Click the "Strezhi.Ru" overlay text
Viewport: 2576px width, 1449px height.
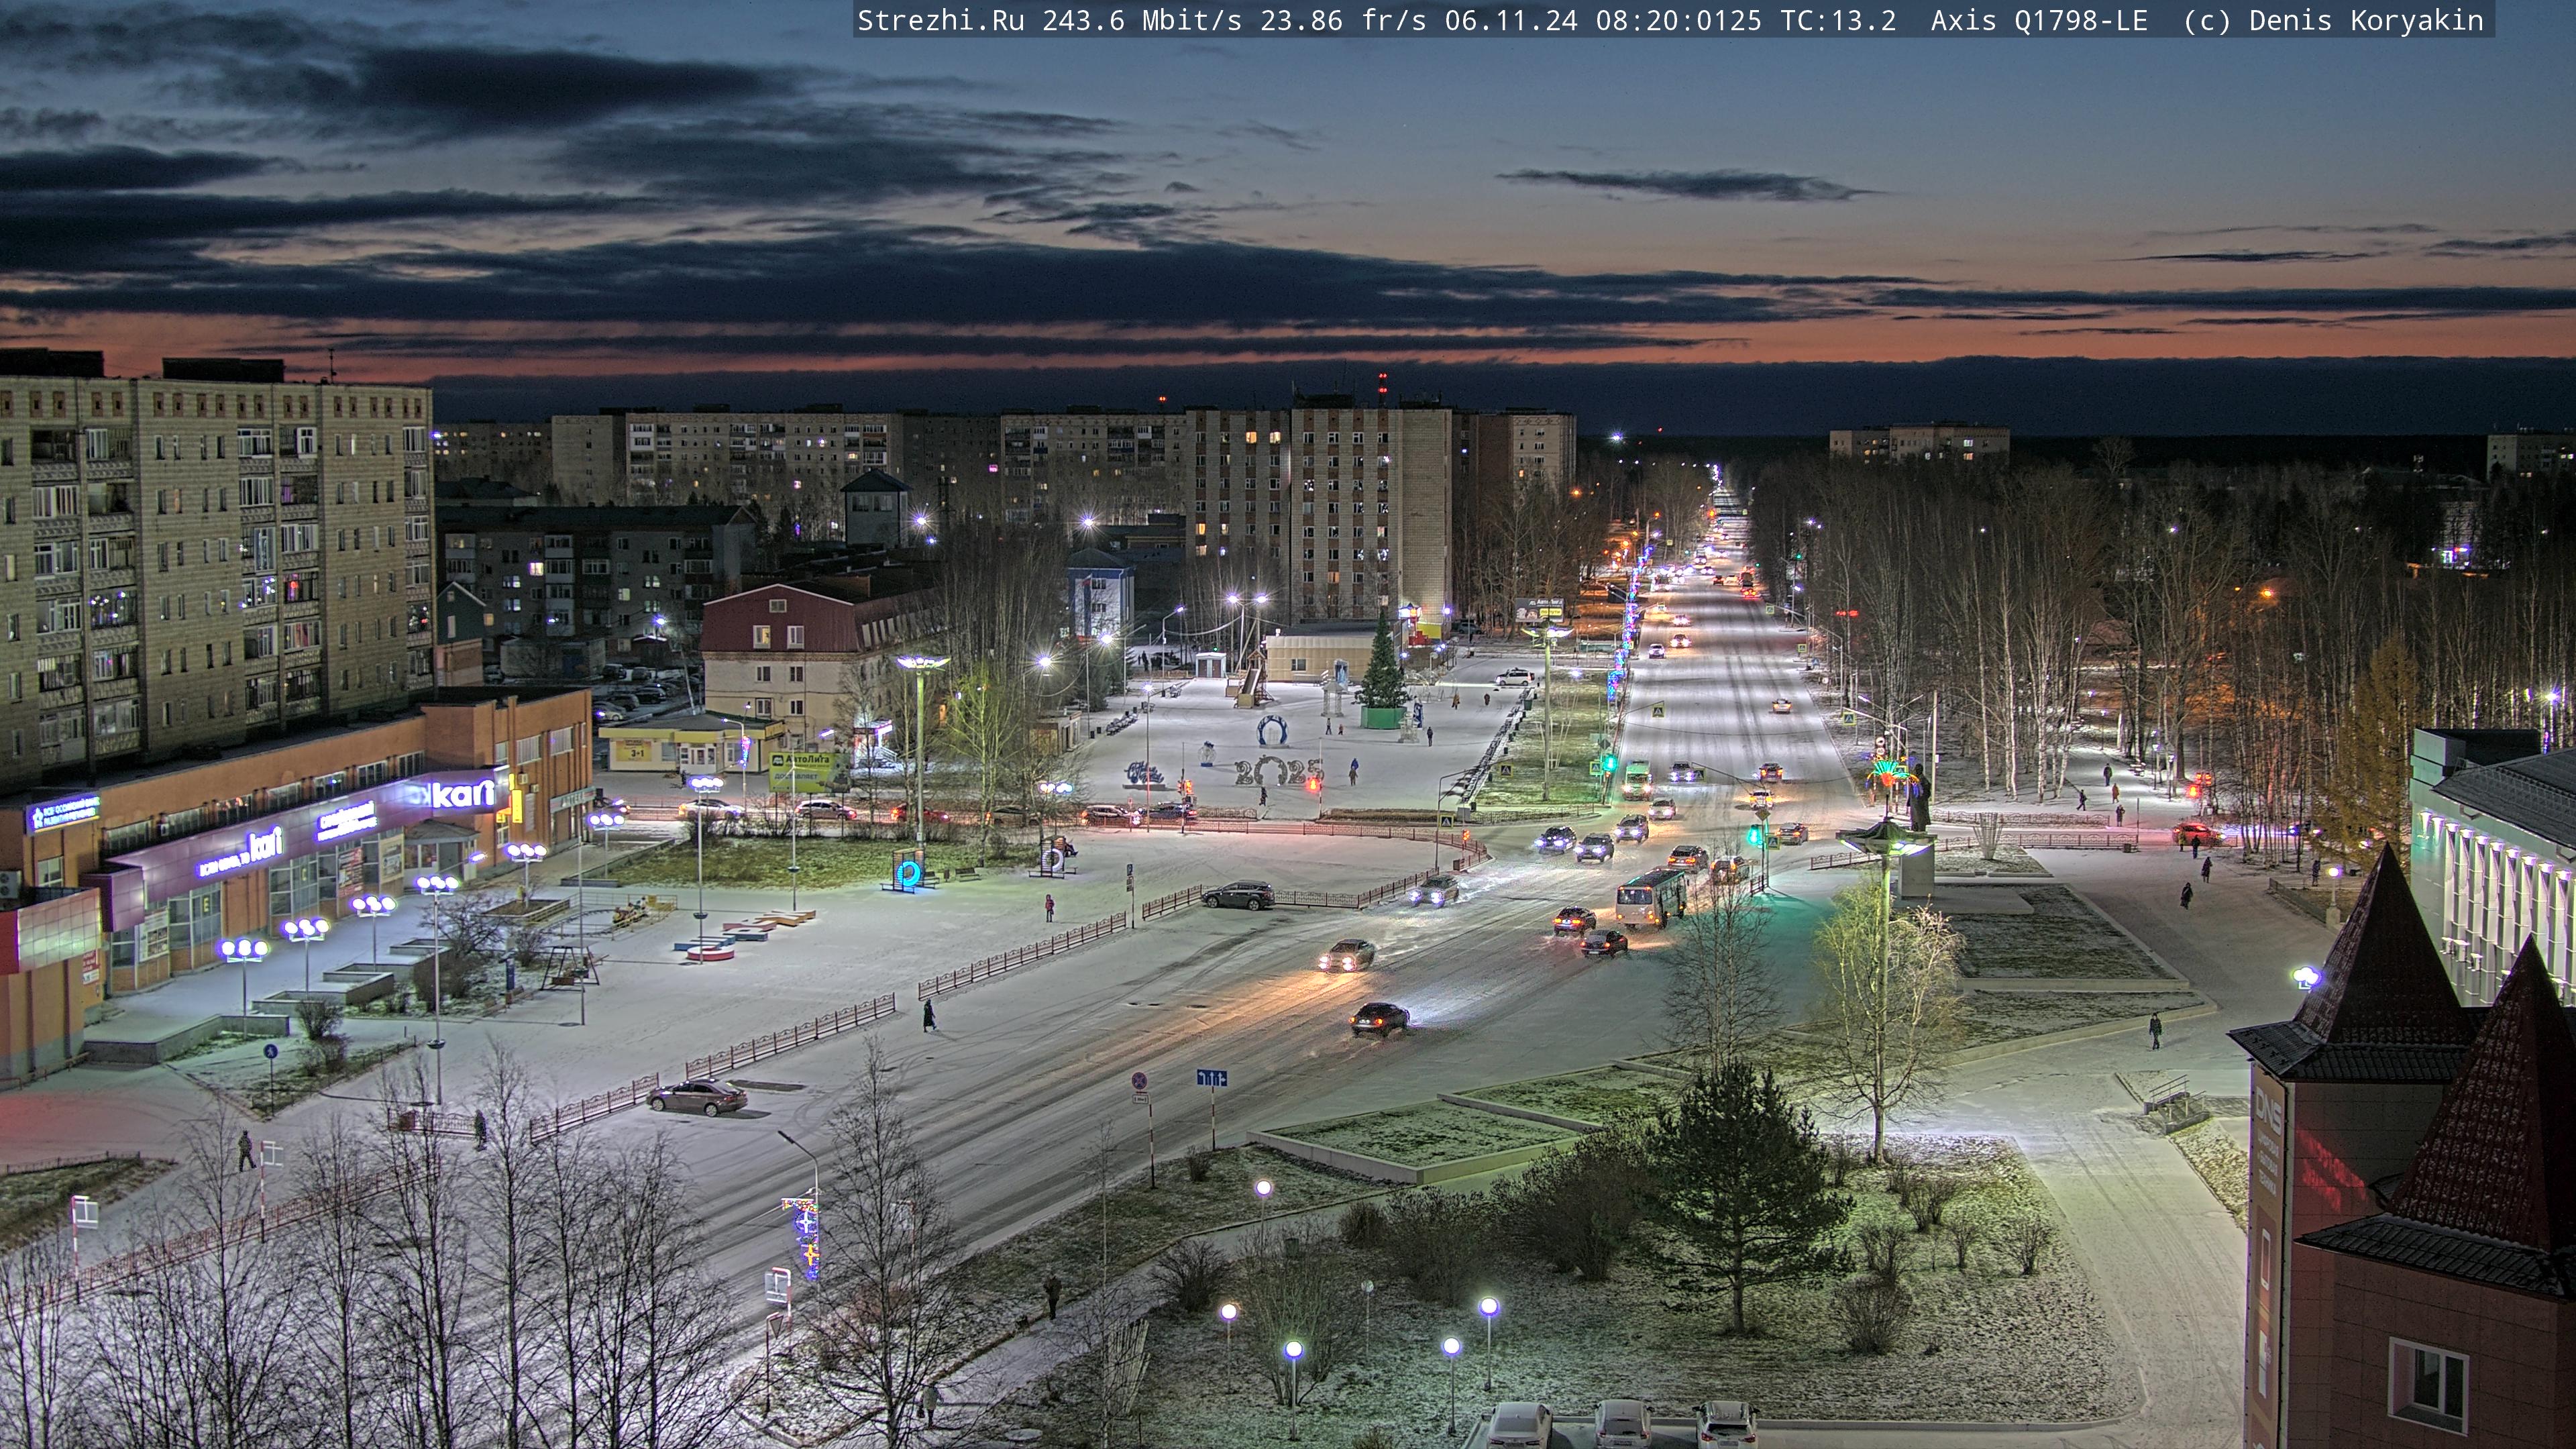pos(940,20)
